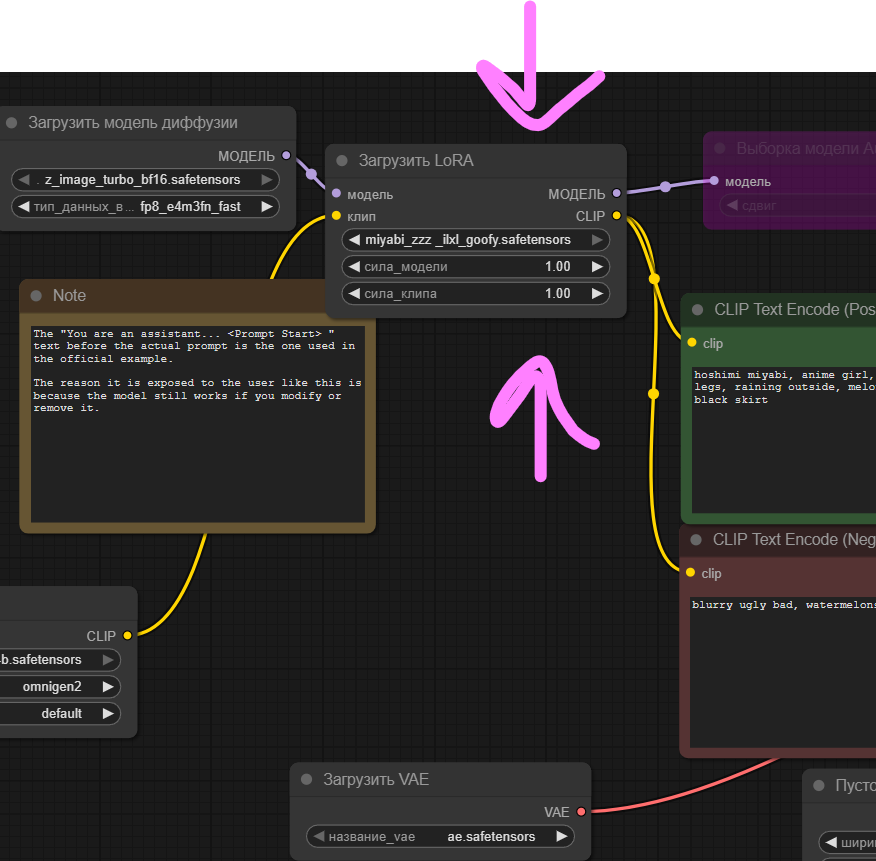Collapse the Загрузить LoRA node via its dot
The image size is (876, 861).
point(342,161)
